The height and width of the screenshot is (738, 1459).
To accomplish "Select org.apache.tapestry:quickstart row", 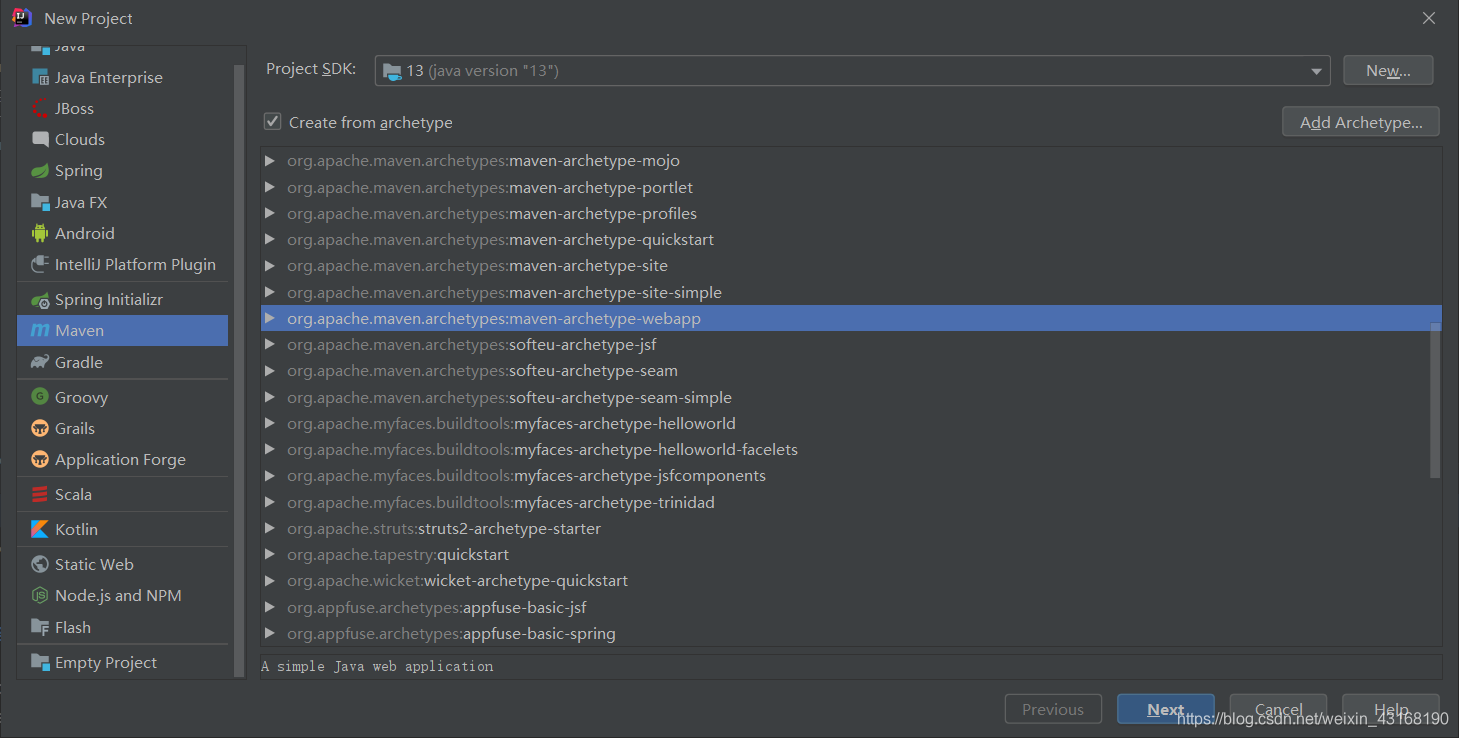I will tap(851, 554).
